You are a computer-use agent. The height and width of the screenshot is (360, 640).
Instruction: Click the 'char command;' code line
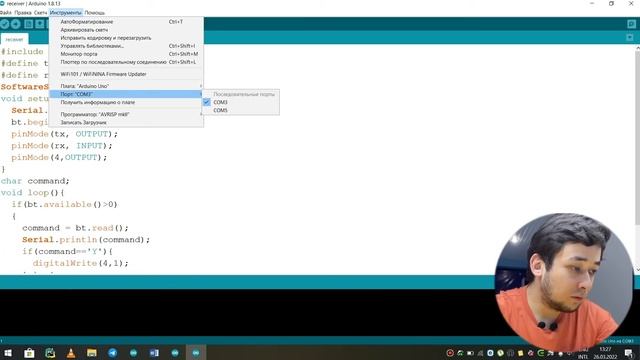click(x=35, y=181)
